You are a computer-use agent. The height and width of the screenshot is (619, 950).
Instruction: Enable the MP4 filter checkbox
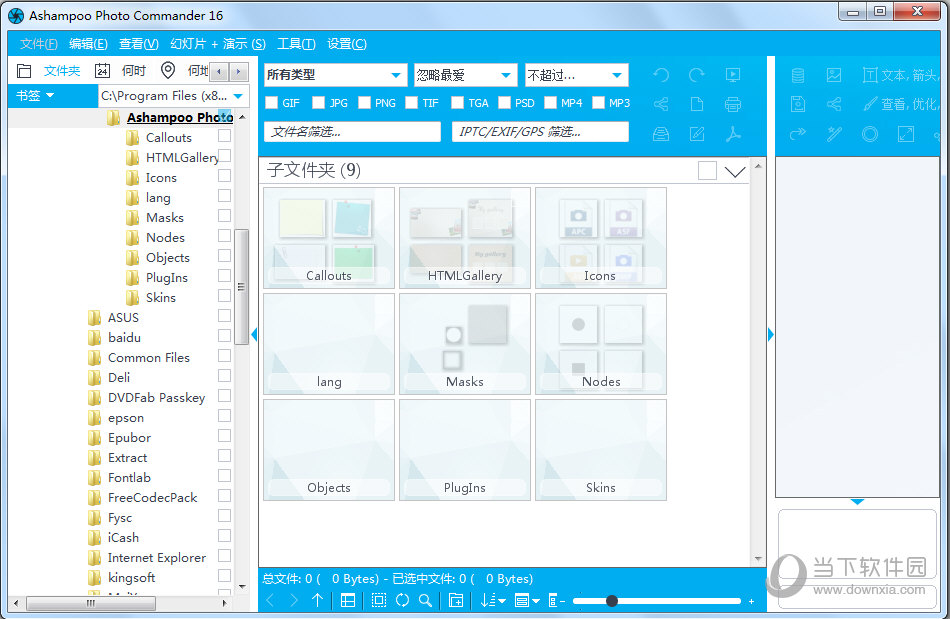550,102
